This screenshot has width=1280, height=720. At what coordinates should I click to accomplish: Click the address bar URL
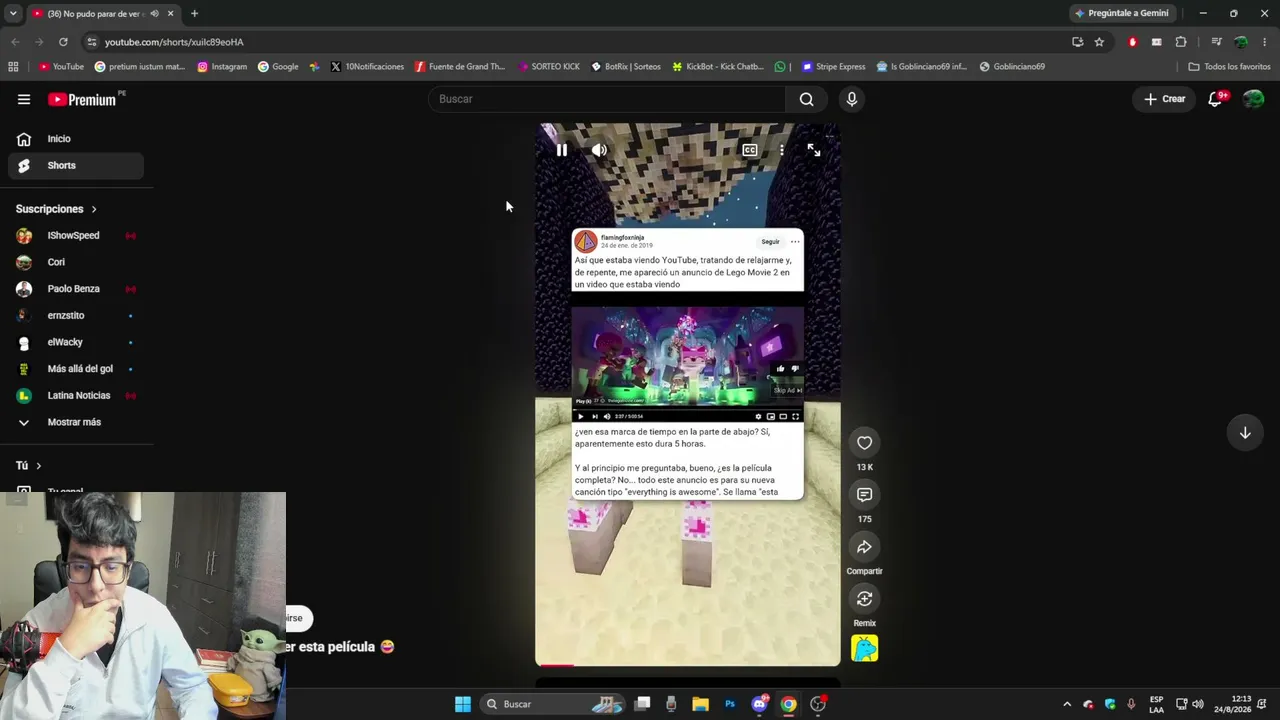(x=174, y=42)
